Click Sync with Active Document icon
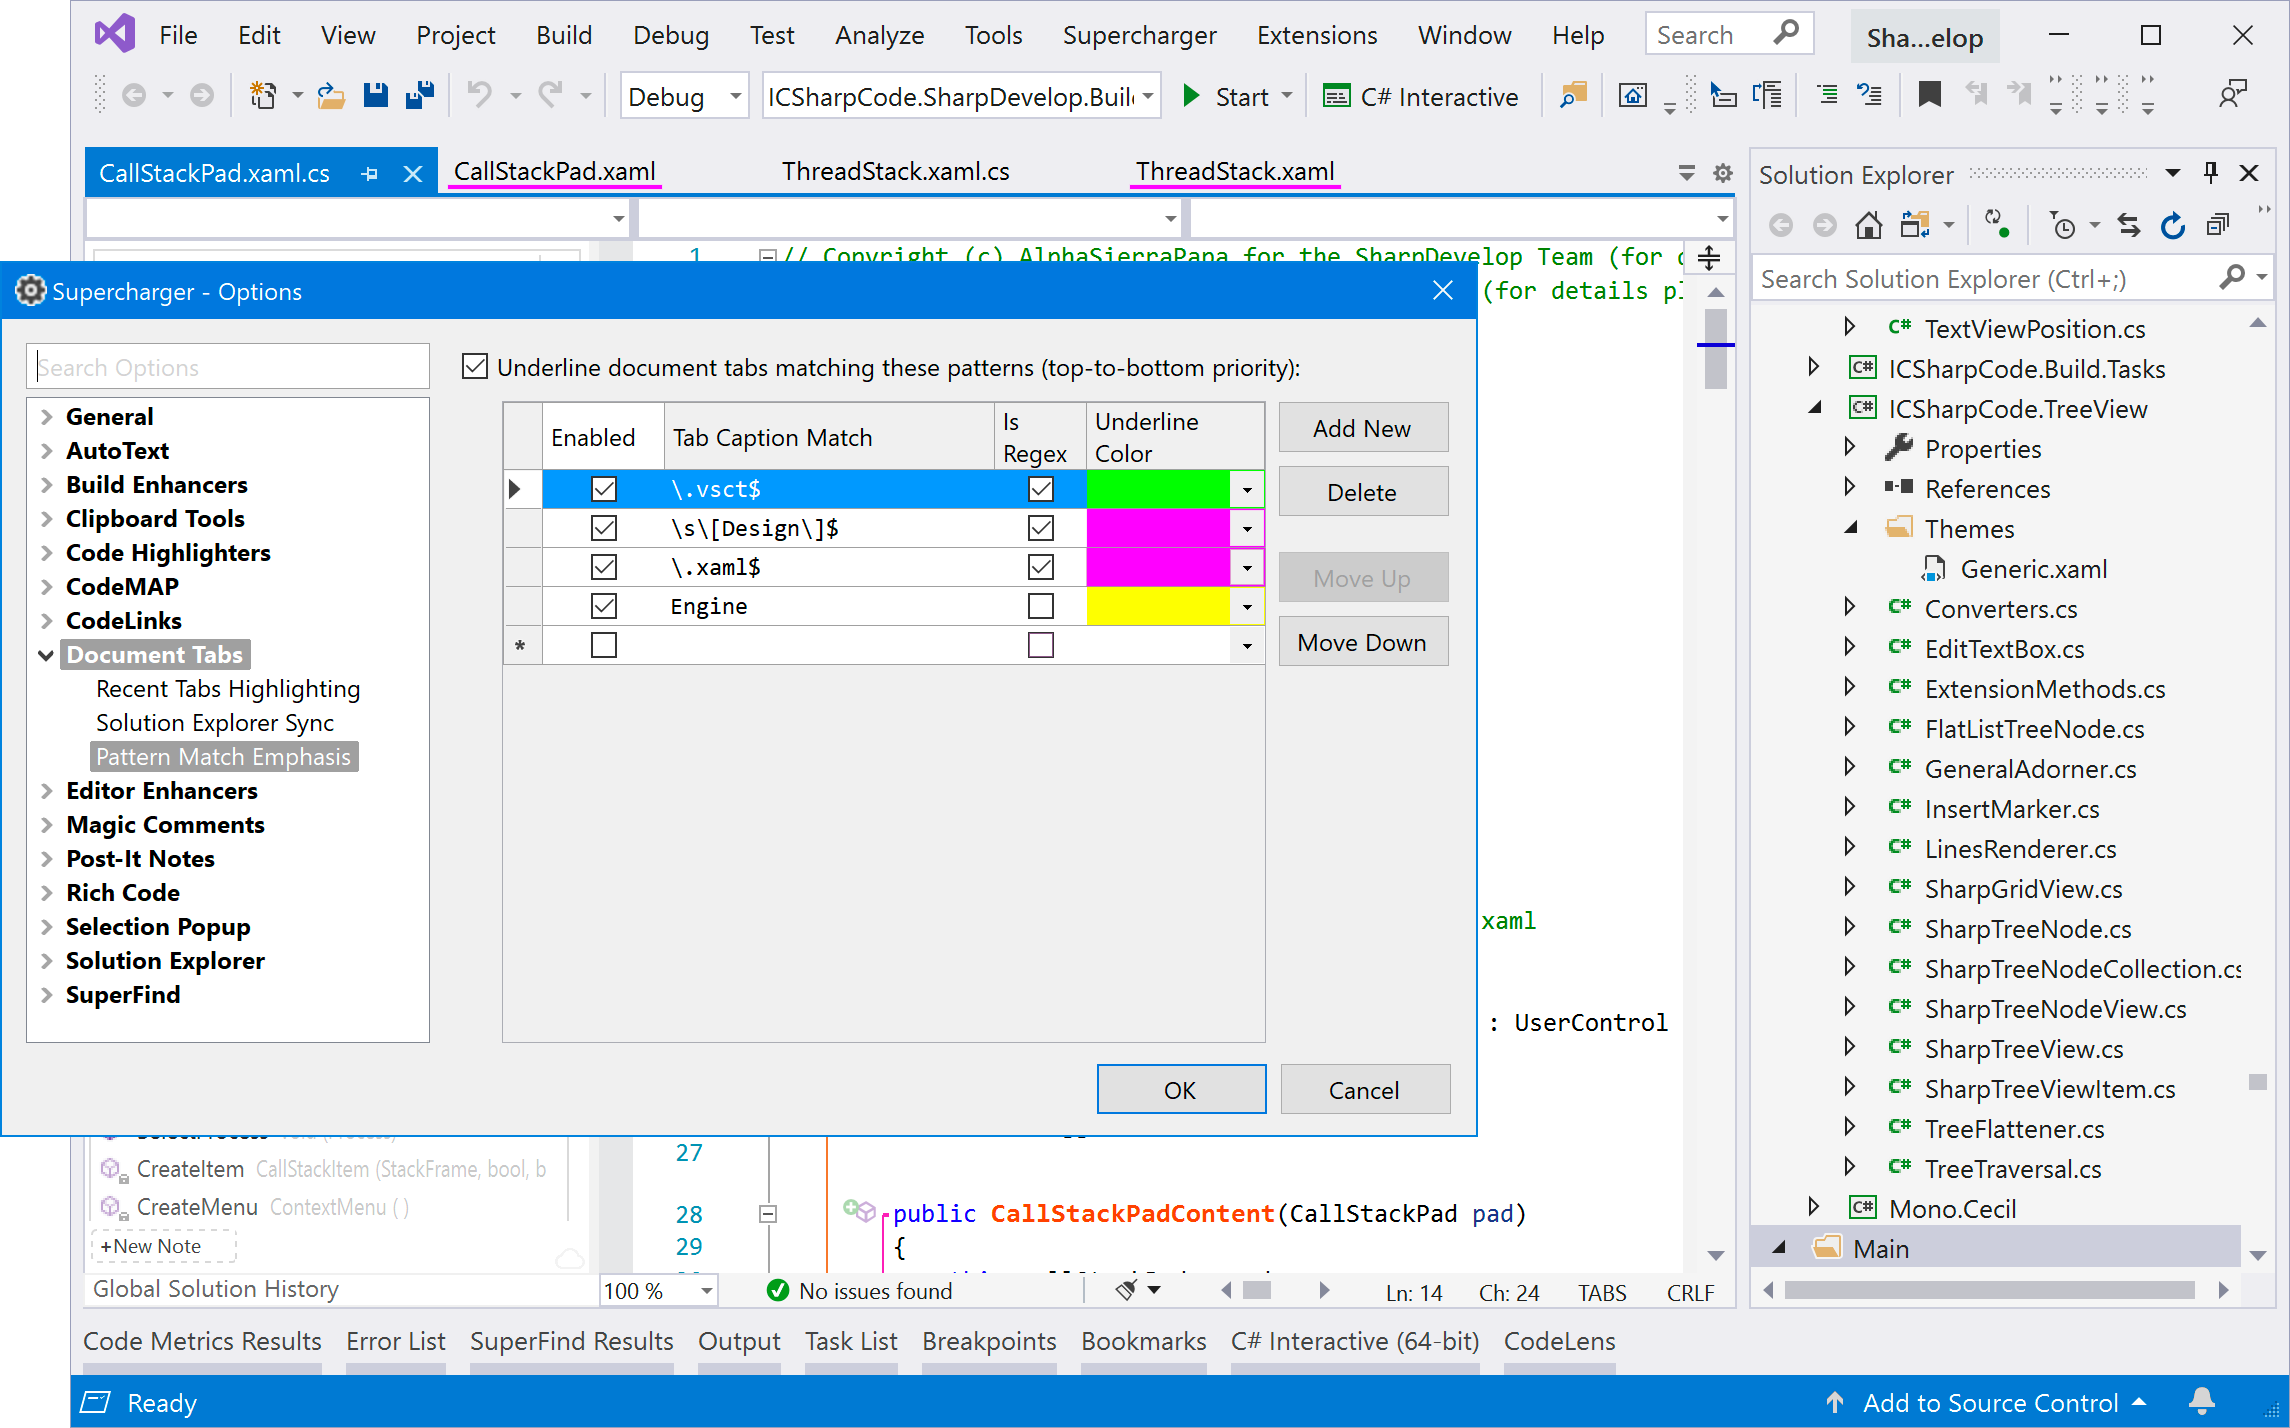This screenshot has height=1428, width=2290. pyautogui.click(x=2129, y=226)
